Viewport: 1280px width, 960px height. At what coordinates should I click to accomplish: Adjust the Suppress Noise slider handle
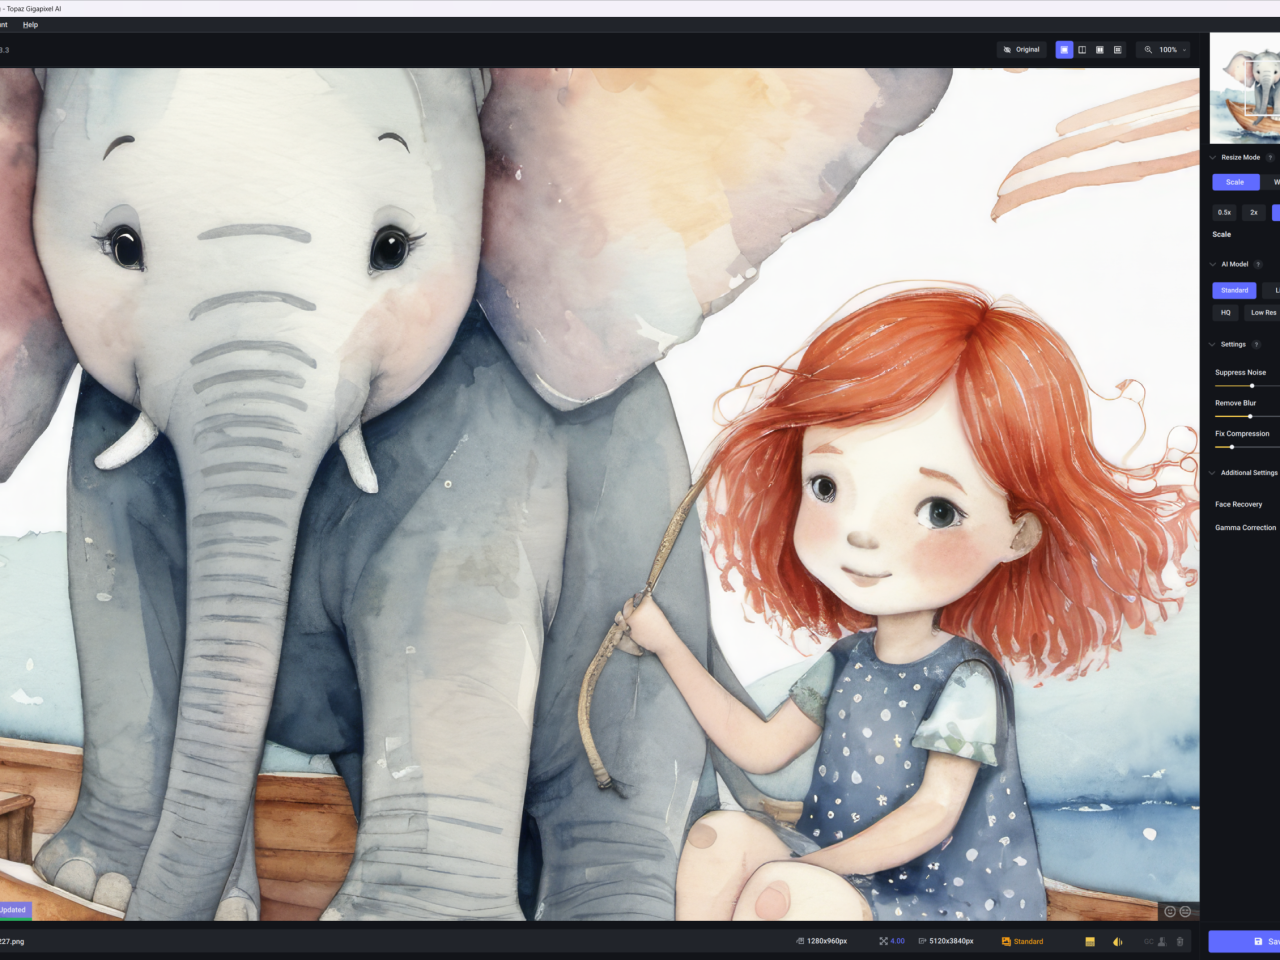(x=1252, y=386)
